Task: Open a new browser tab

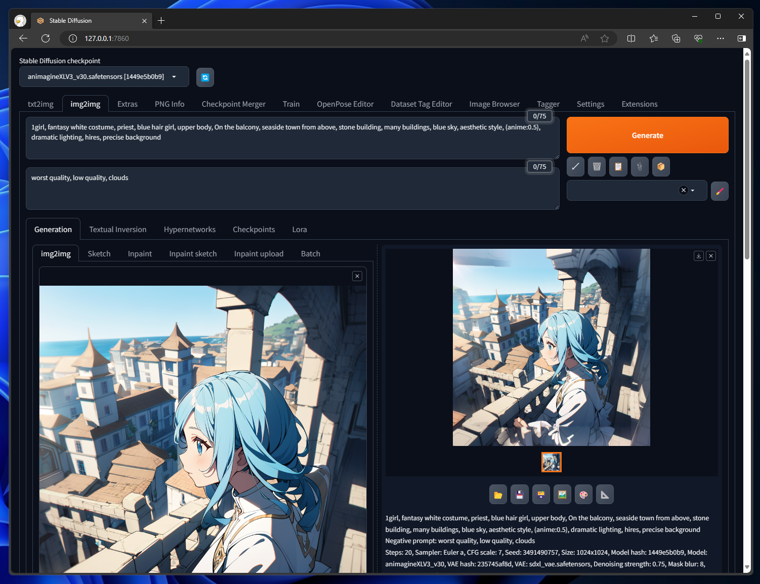Action: pos(161,20)
